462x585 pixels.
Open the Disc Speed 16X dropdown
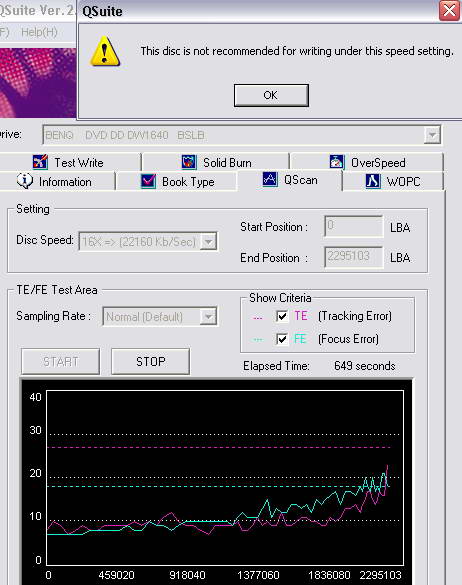click(209, 241)
